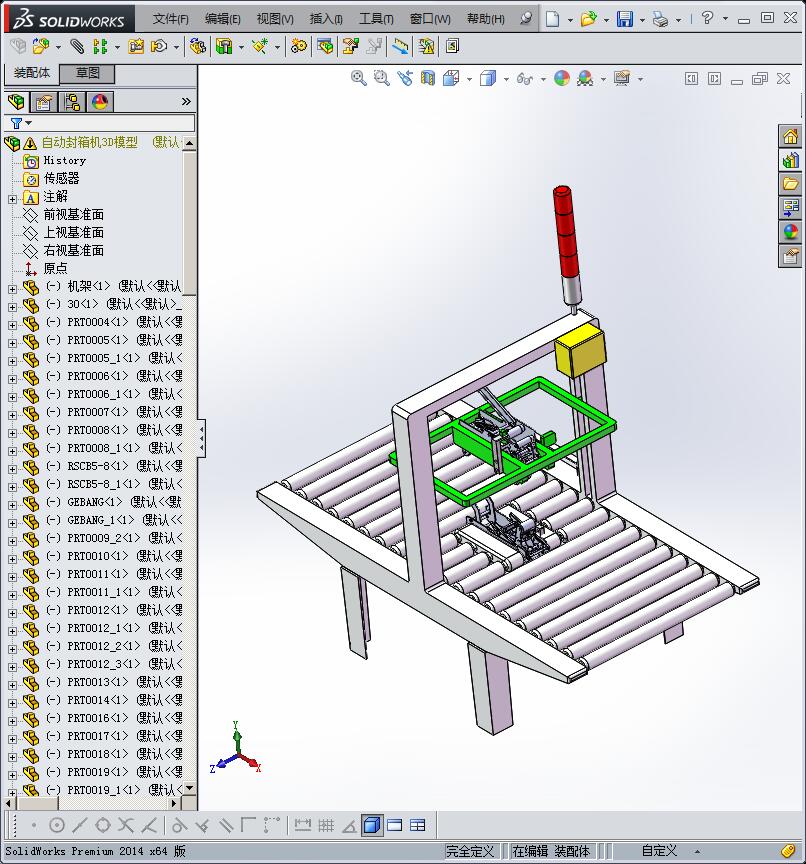
Task: Open the 窗口(W) menu
Action: 430,19
